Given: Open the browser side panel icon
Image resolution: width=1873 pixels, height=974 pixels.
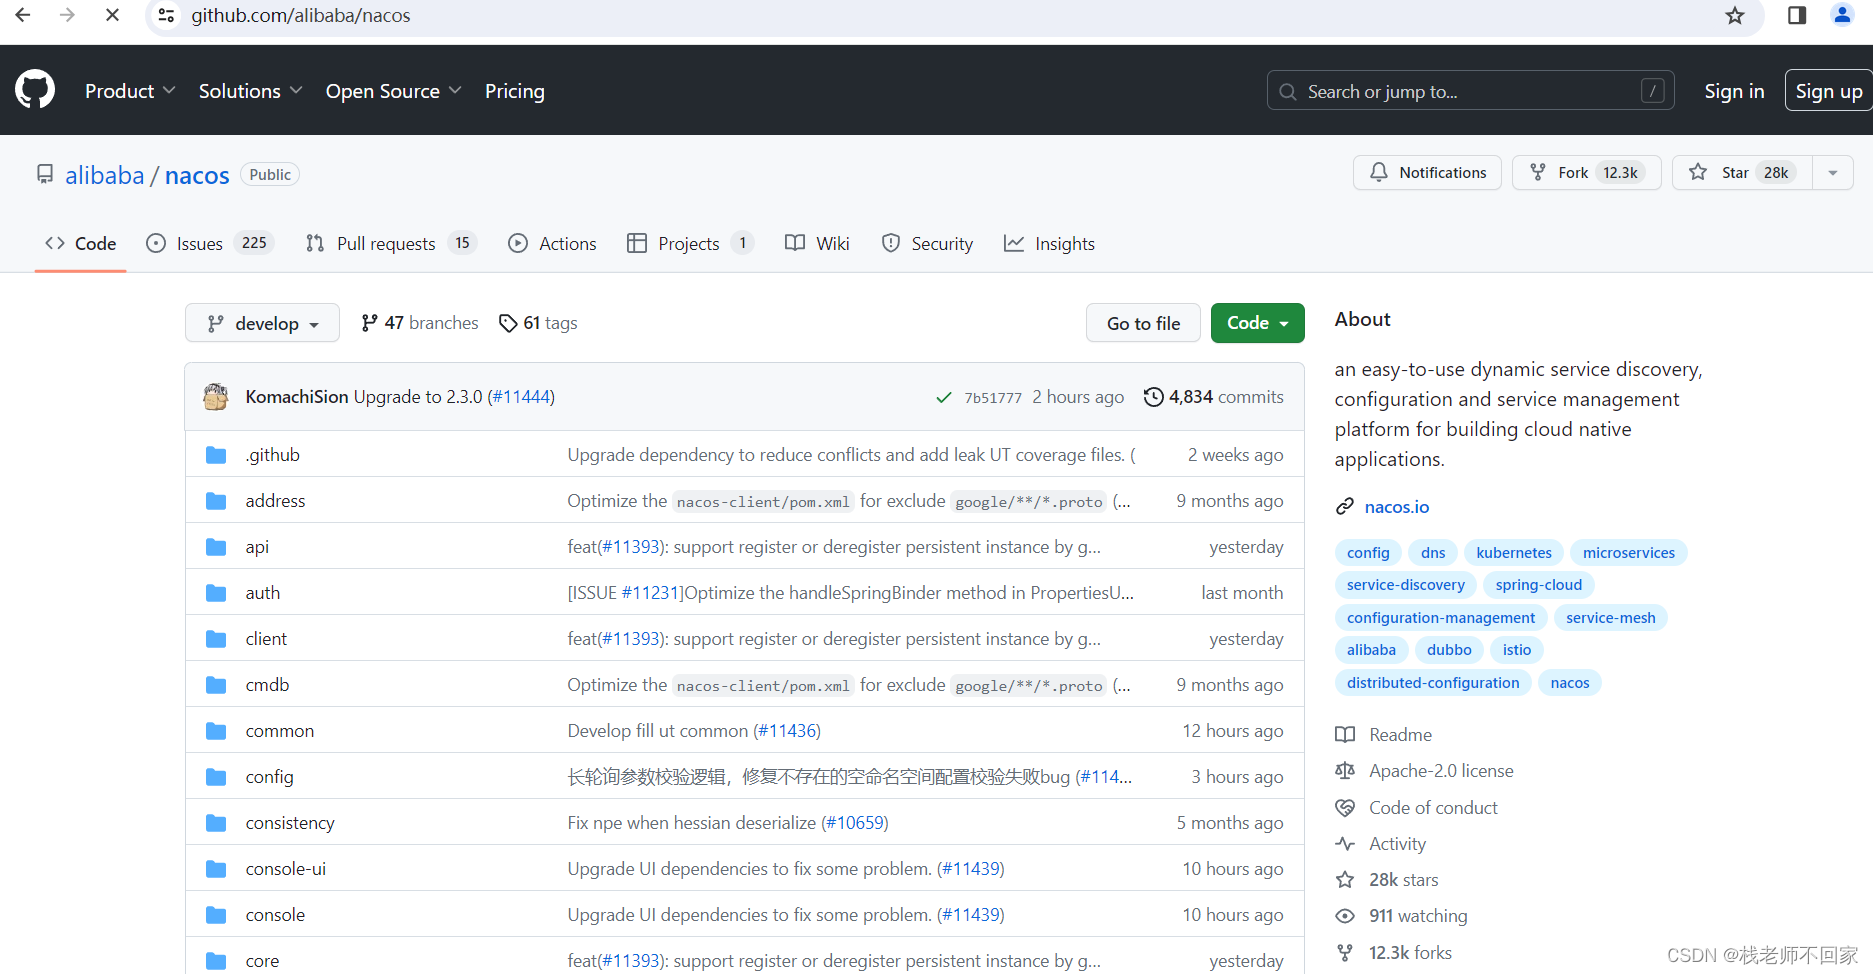Looking at the screenshot, I should (1797, 15).
